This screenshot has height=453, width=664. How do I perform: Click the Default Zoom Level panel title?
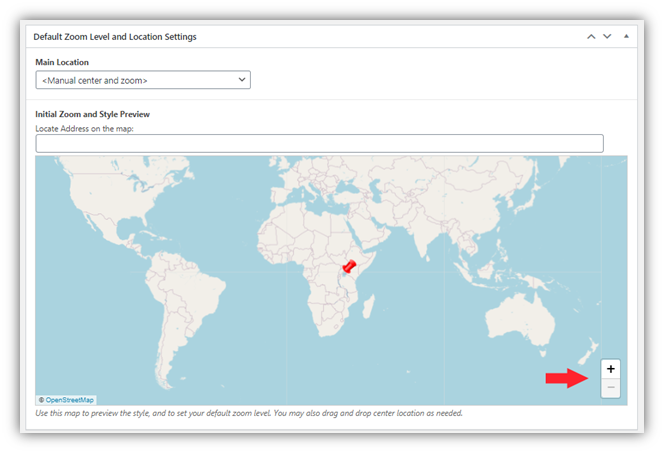[x=115, y=37]
